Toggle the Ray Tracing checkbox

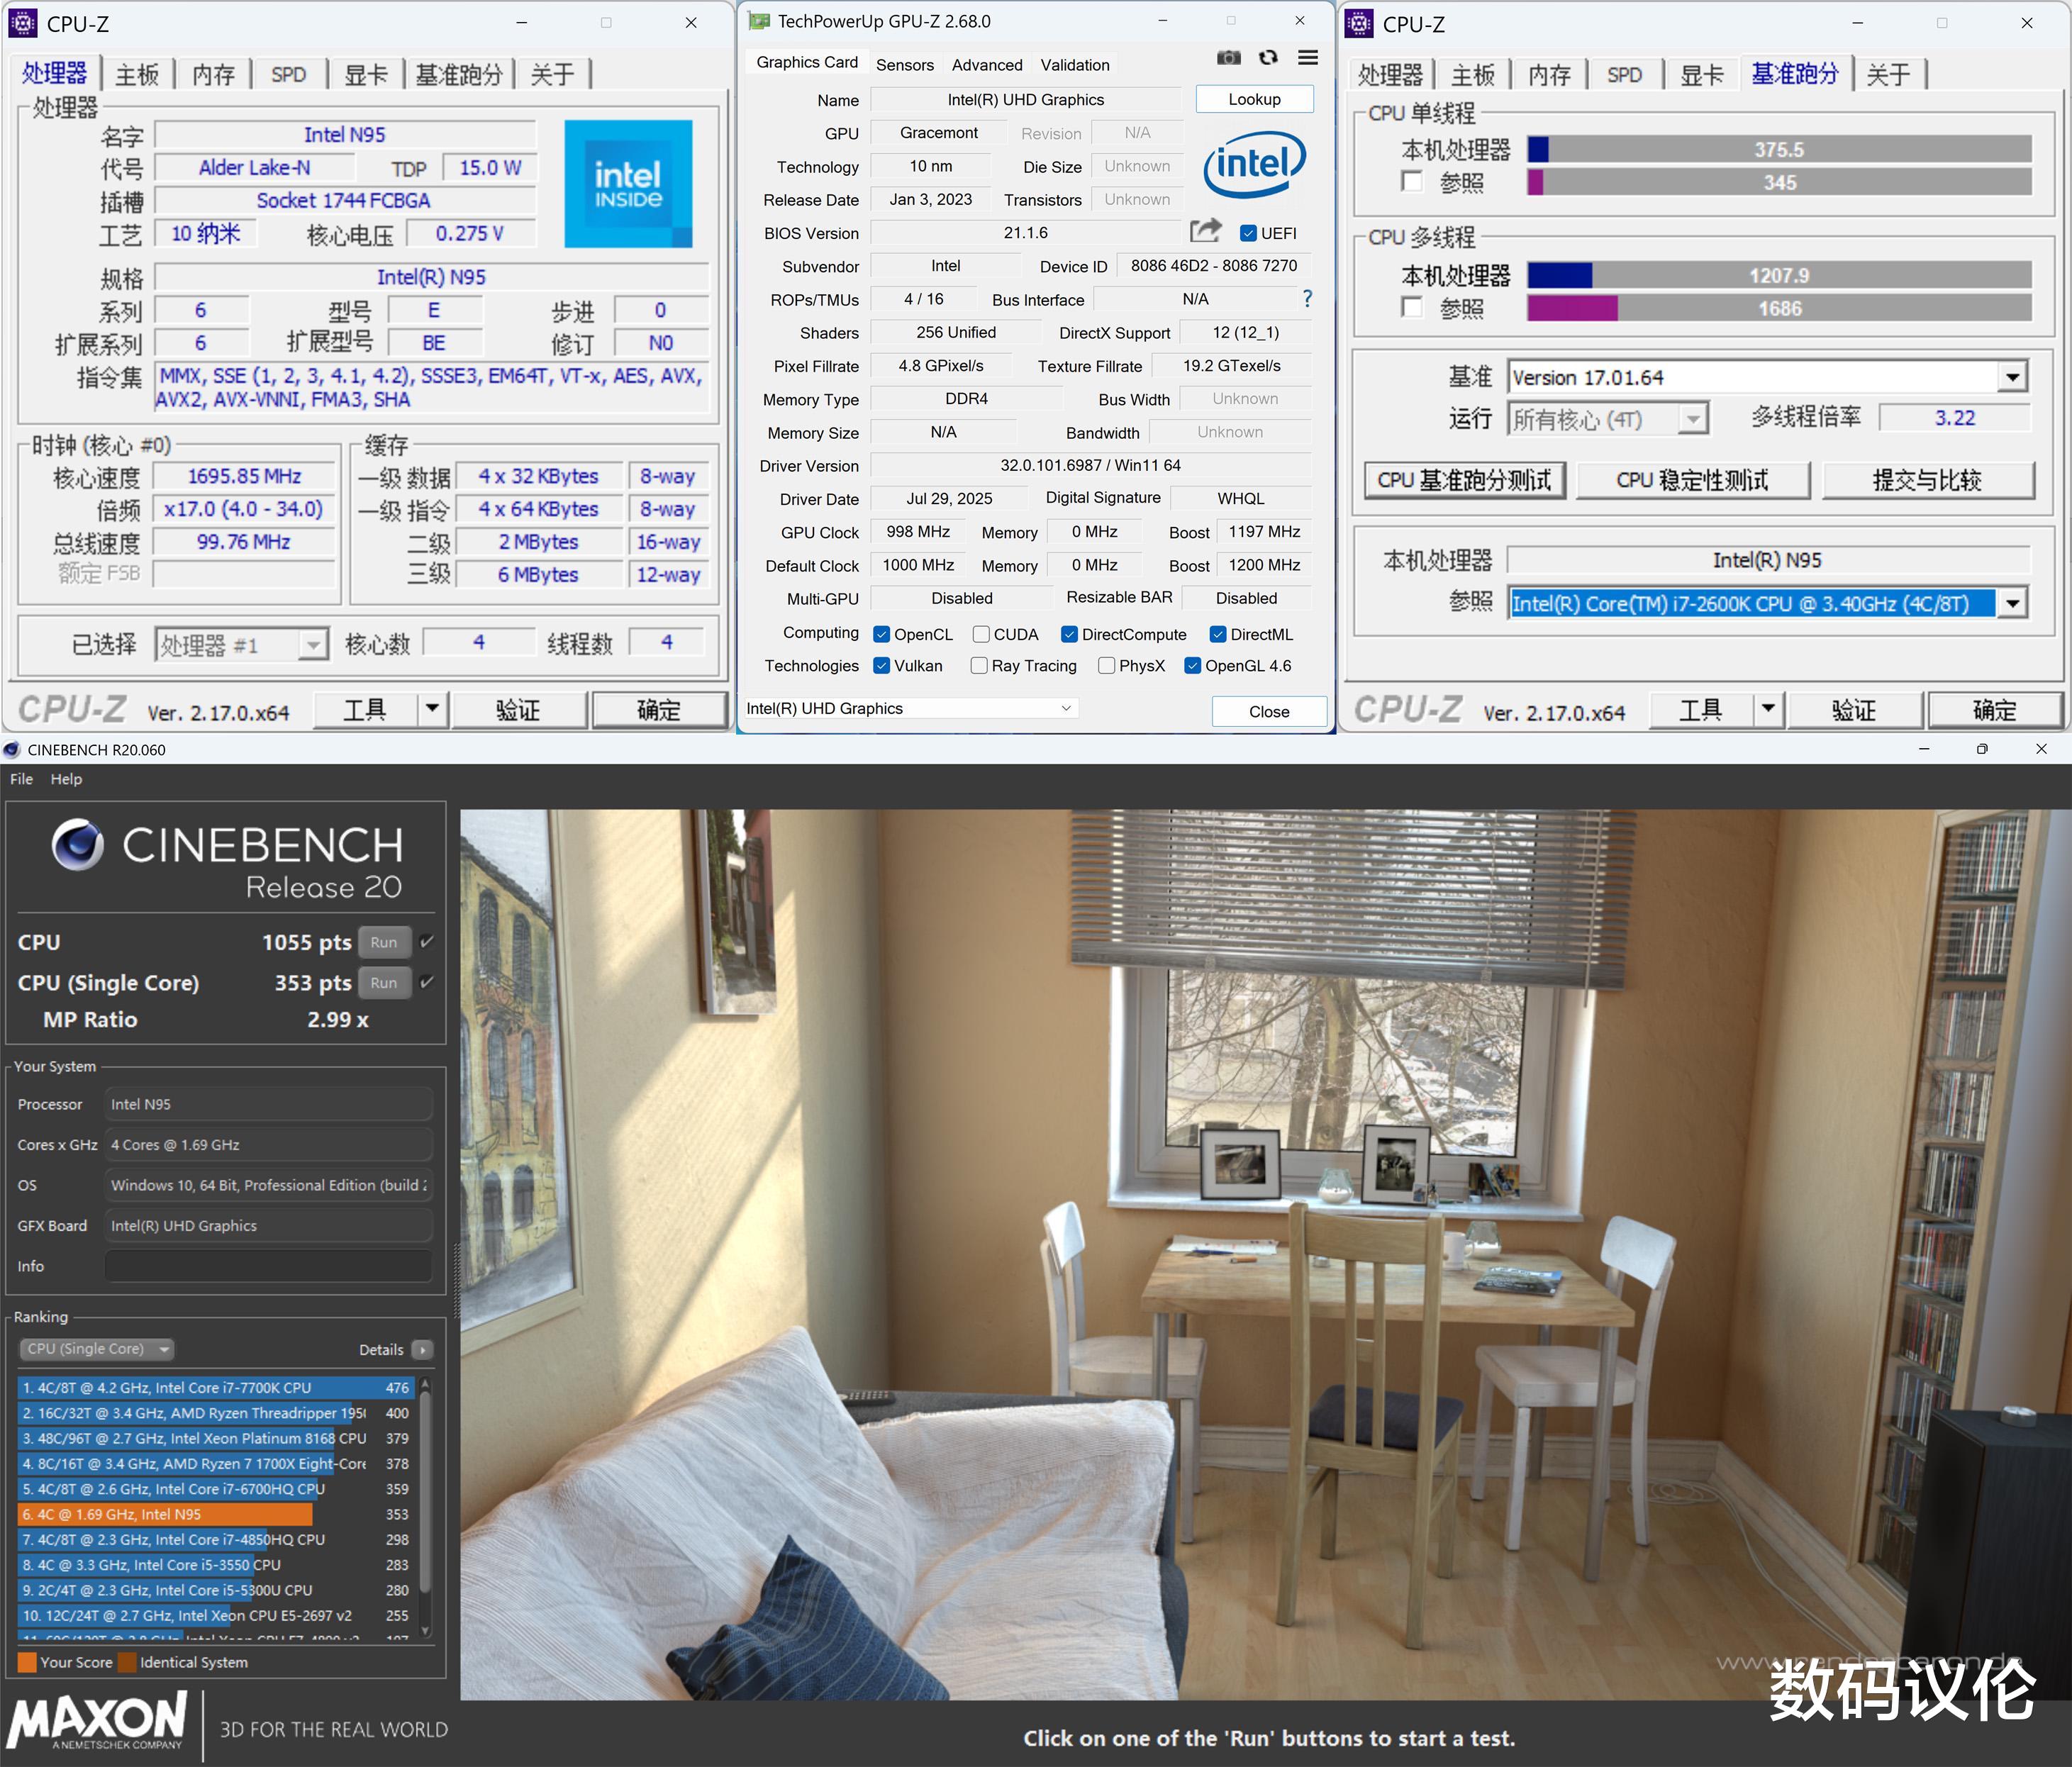click(979, 666)
